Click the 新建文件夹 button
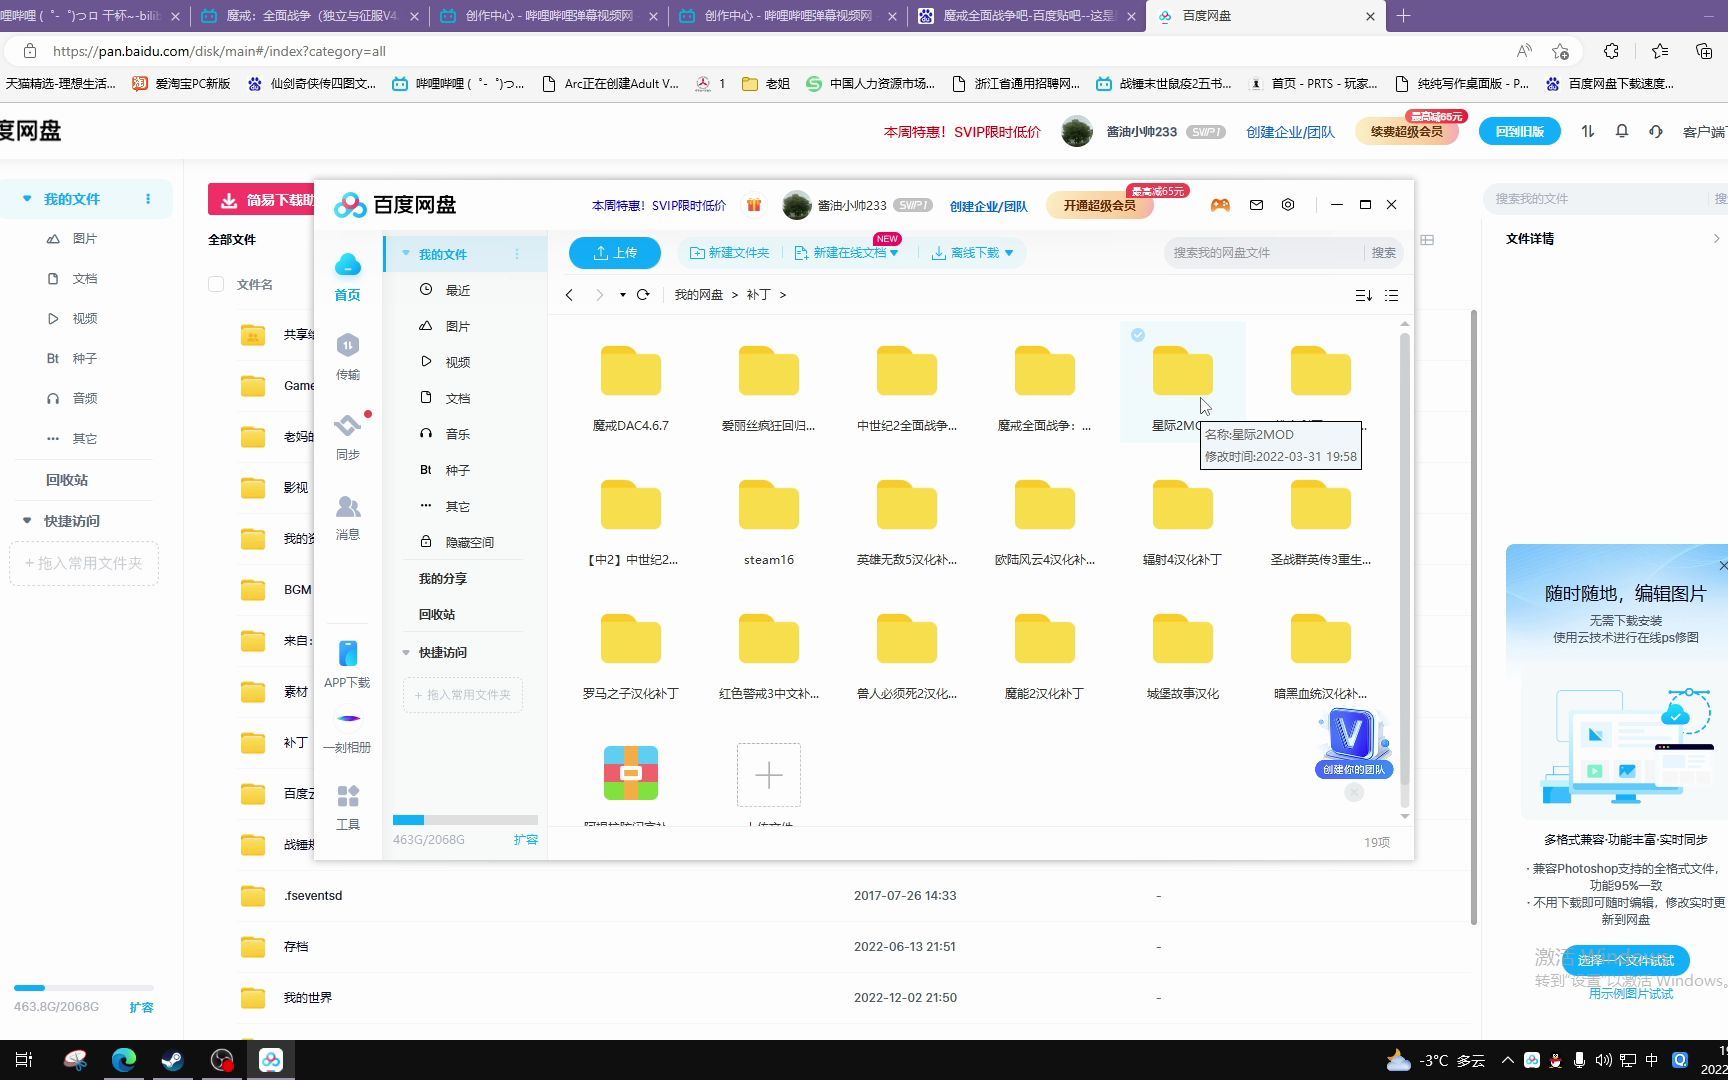Viewport: 1728px width, 1080px height. pyautogui.click(x=729, y=253)
